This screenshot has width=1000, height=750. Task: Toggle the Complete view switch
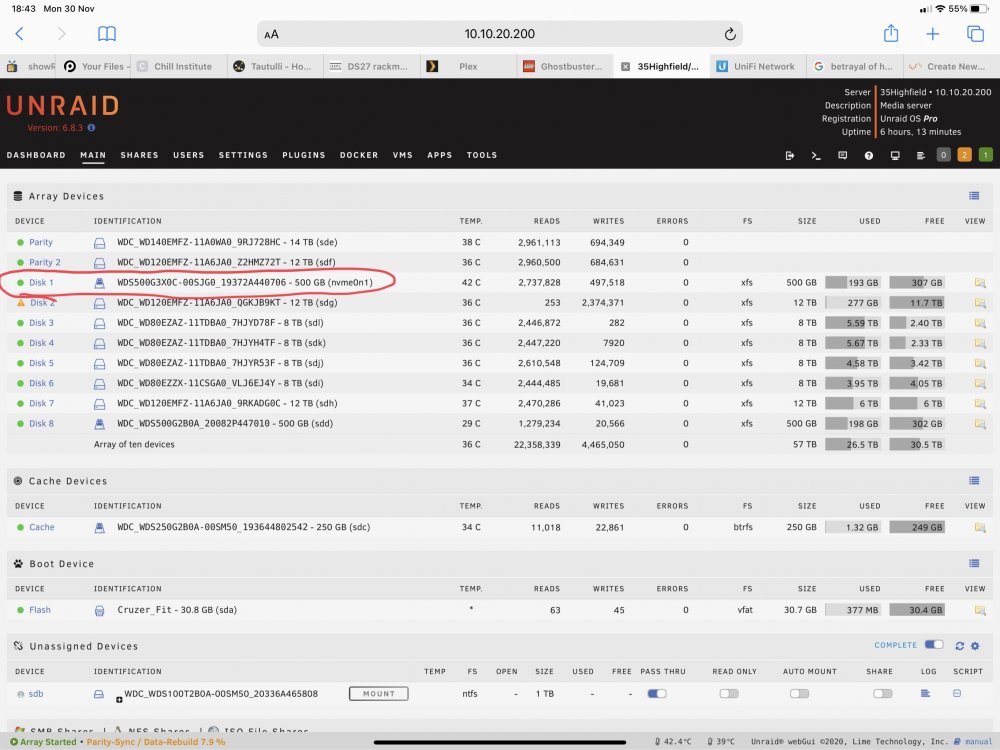(x=934, y=645)
